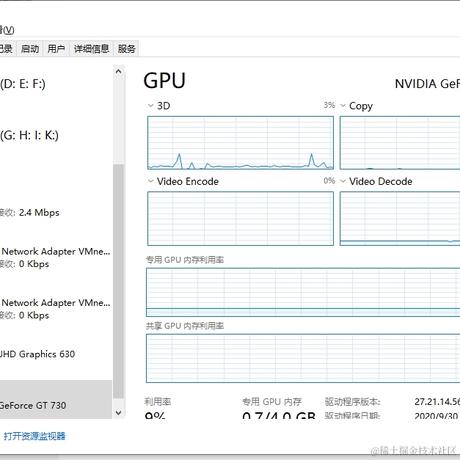Select the GeForce GT 730 GPU entry
This screenshot has width=460, height=460.
[x=56, y=399]
